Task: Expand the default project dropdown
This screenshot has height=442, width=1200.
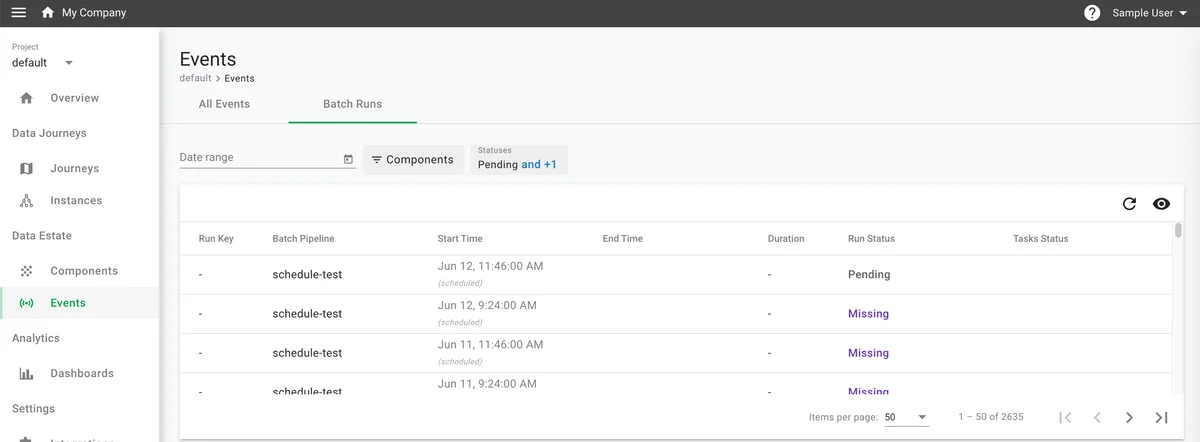Action: click(x=43, y=62)
